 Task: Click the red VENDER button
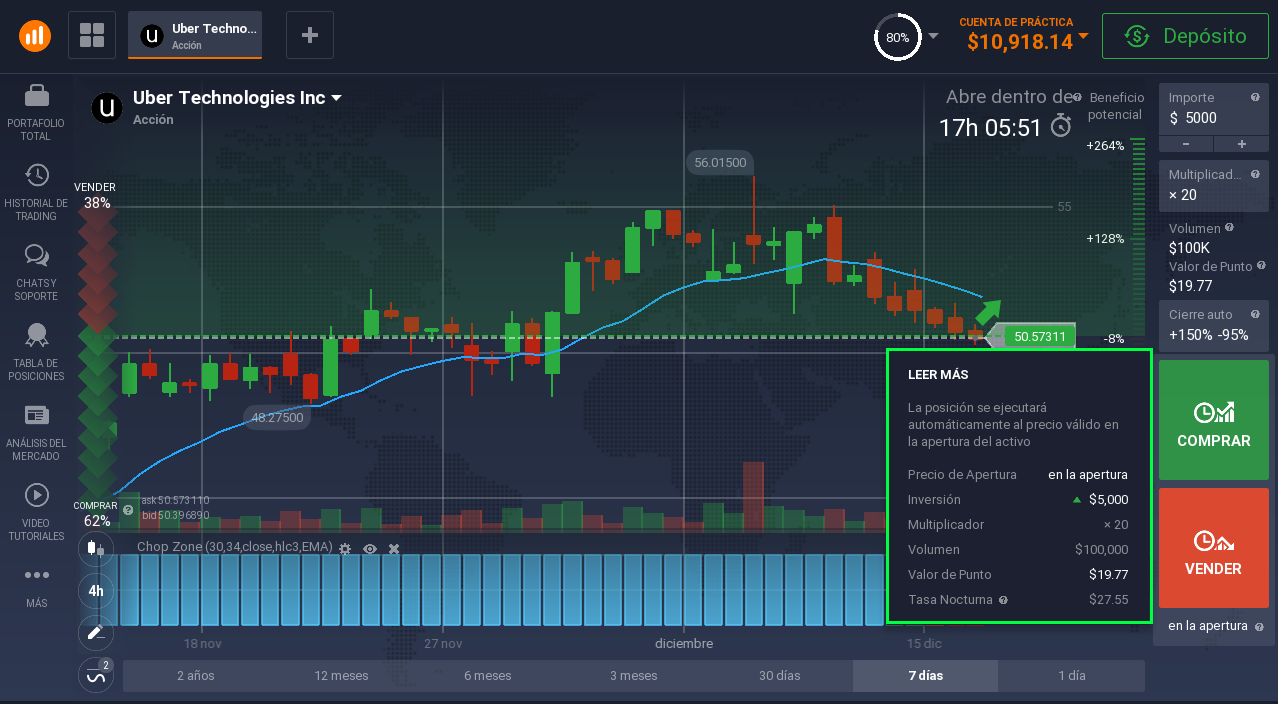1214,548
